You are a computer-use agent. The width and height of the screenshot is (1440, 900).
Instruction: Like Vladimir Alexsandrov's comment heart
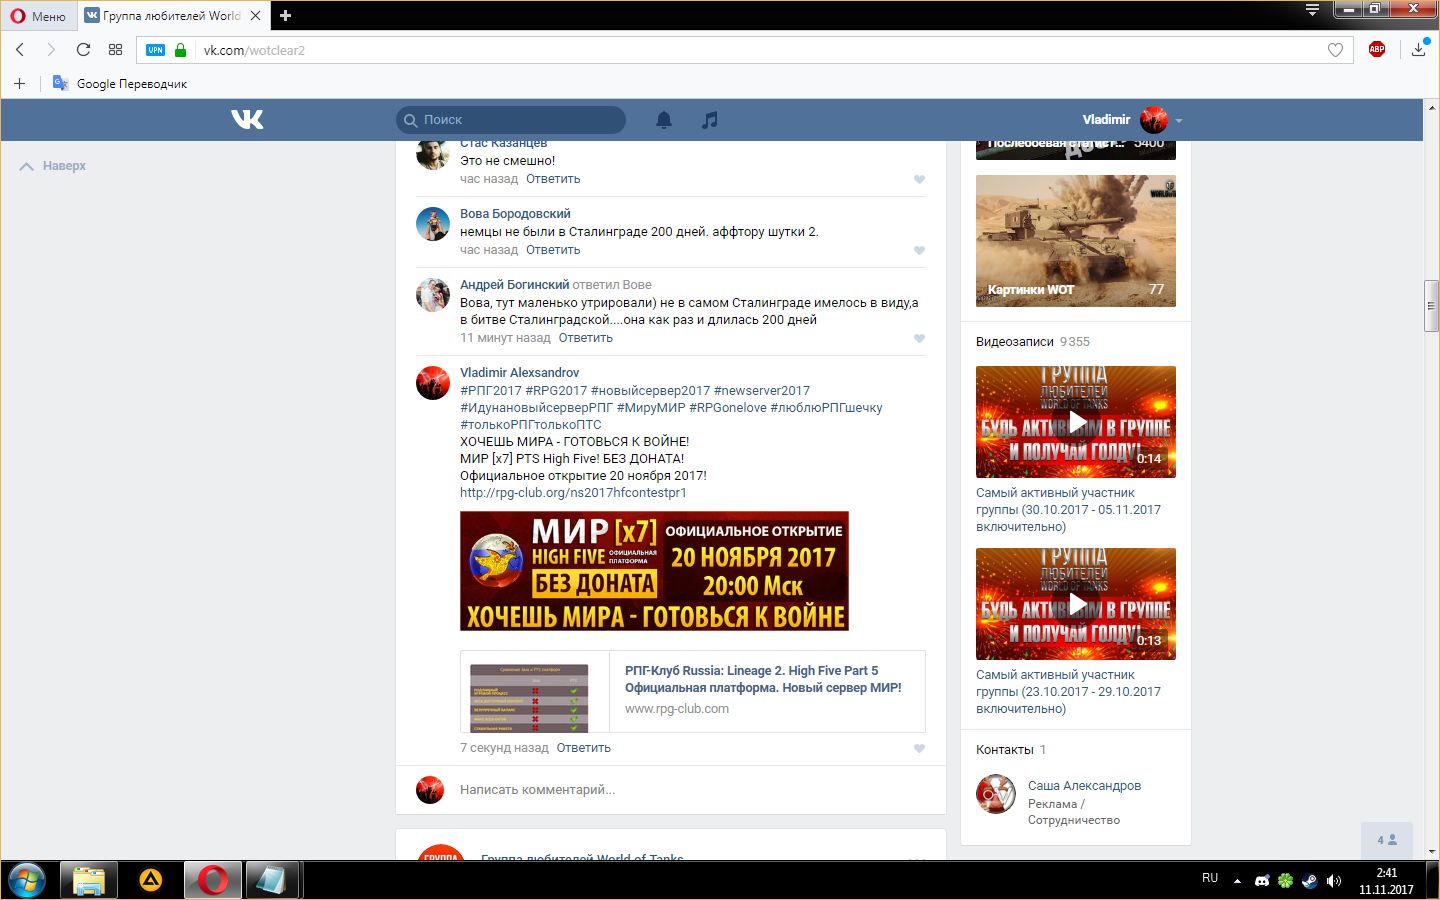[919, 748]
